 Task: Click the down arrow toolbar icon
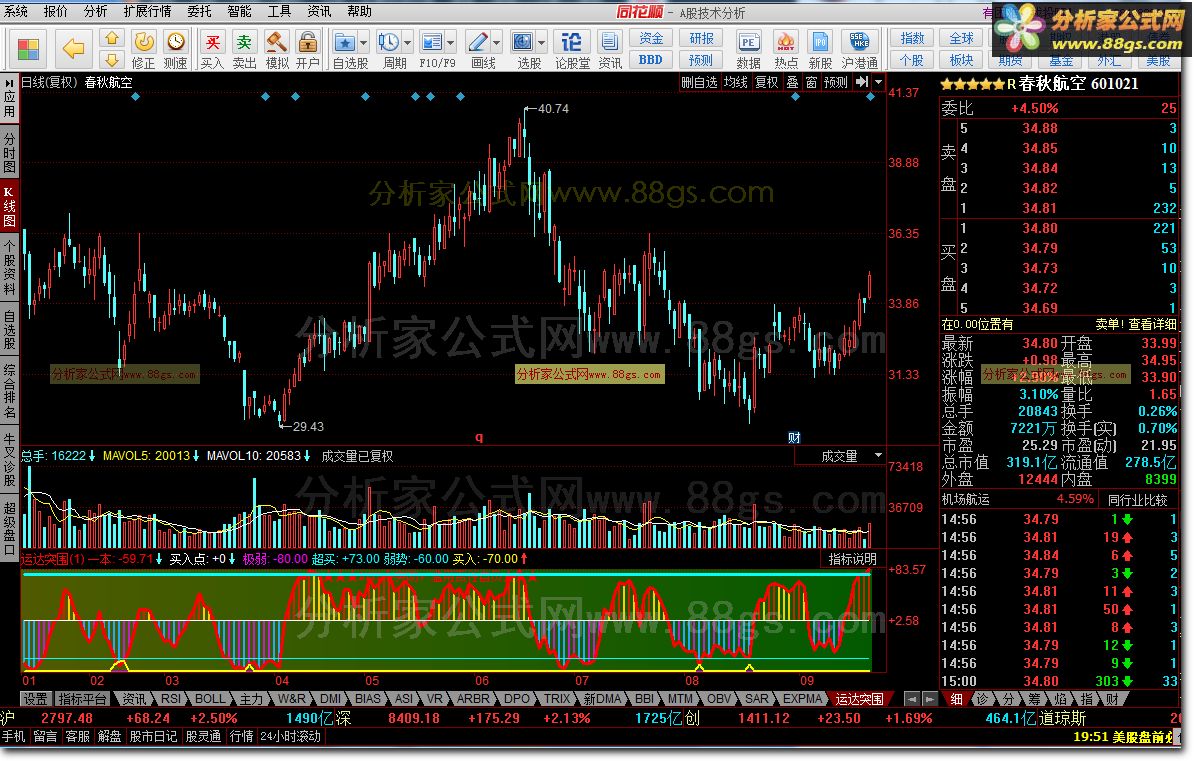[112, 59]
